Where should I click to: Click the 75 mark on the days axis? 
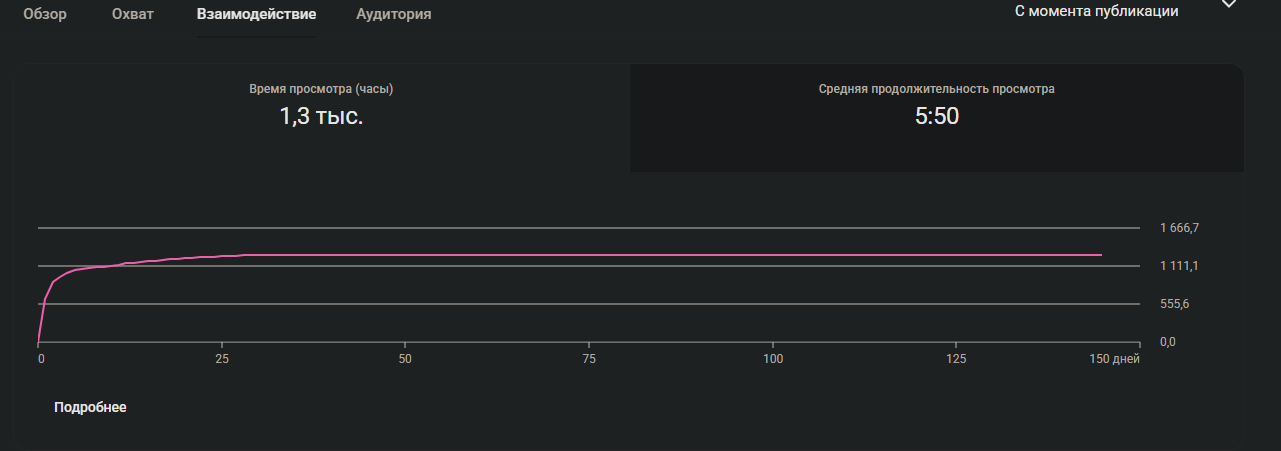point(589,359)
